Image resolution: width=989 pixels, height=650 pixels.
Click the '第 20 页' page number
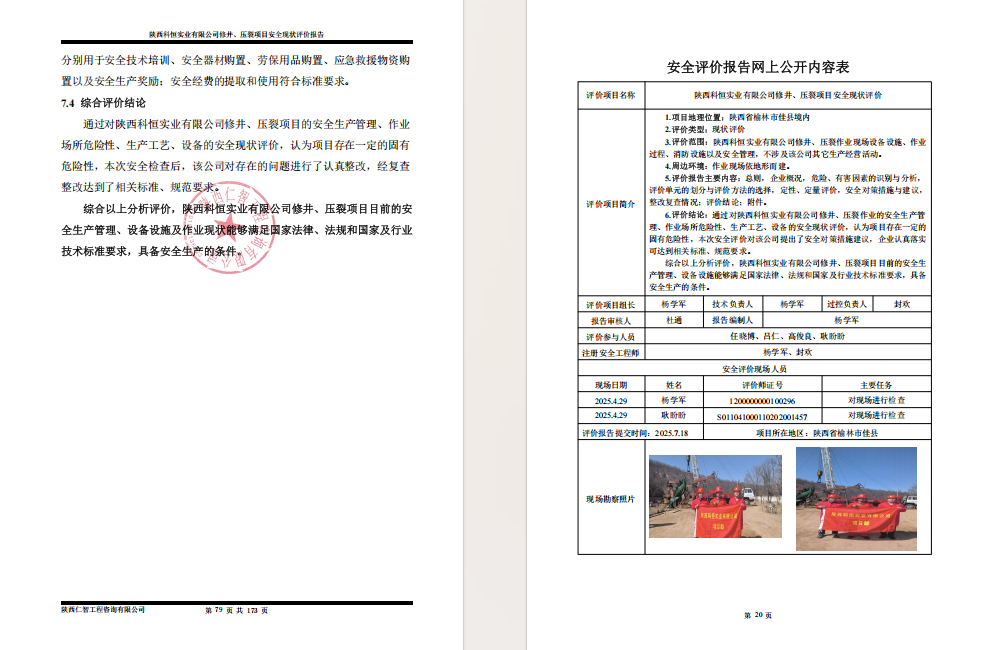point(757,615)
